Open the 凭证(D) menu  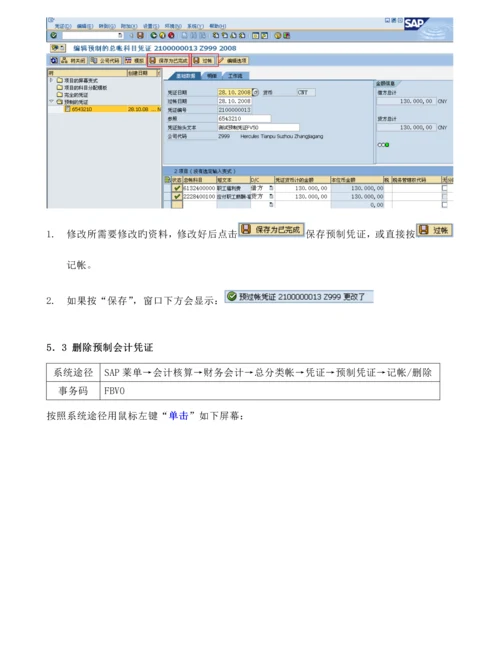[63, 26]
